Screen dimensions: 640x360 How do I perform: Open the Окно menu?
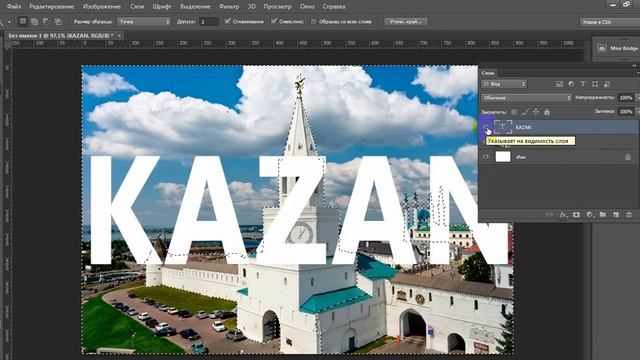coord(307,7)
